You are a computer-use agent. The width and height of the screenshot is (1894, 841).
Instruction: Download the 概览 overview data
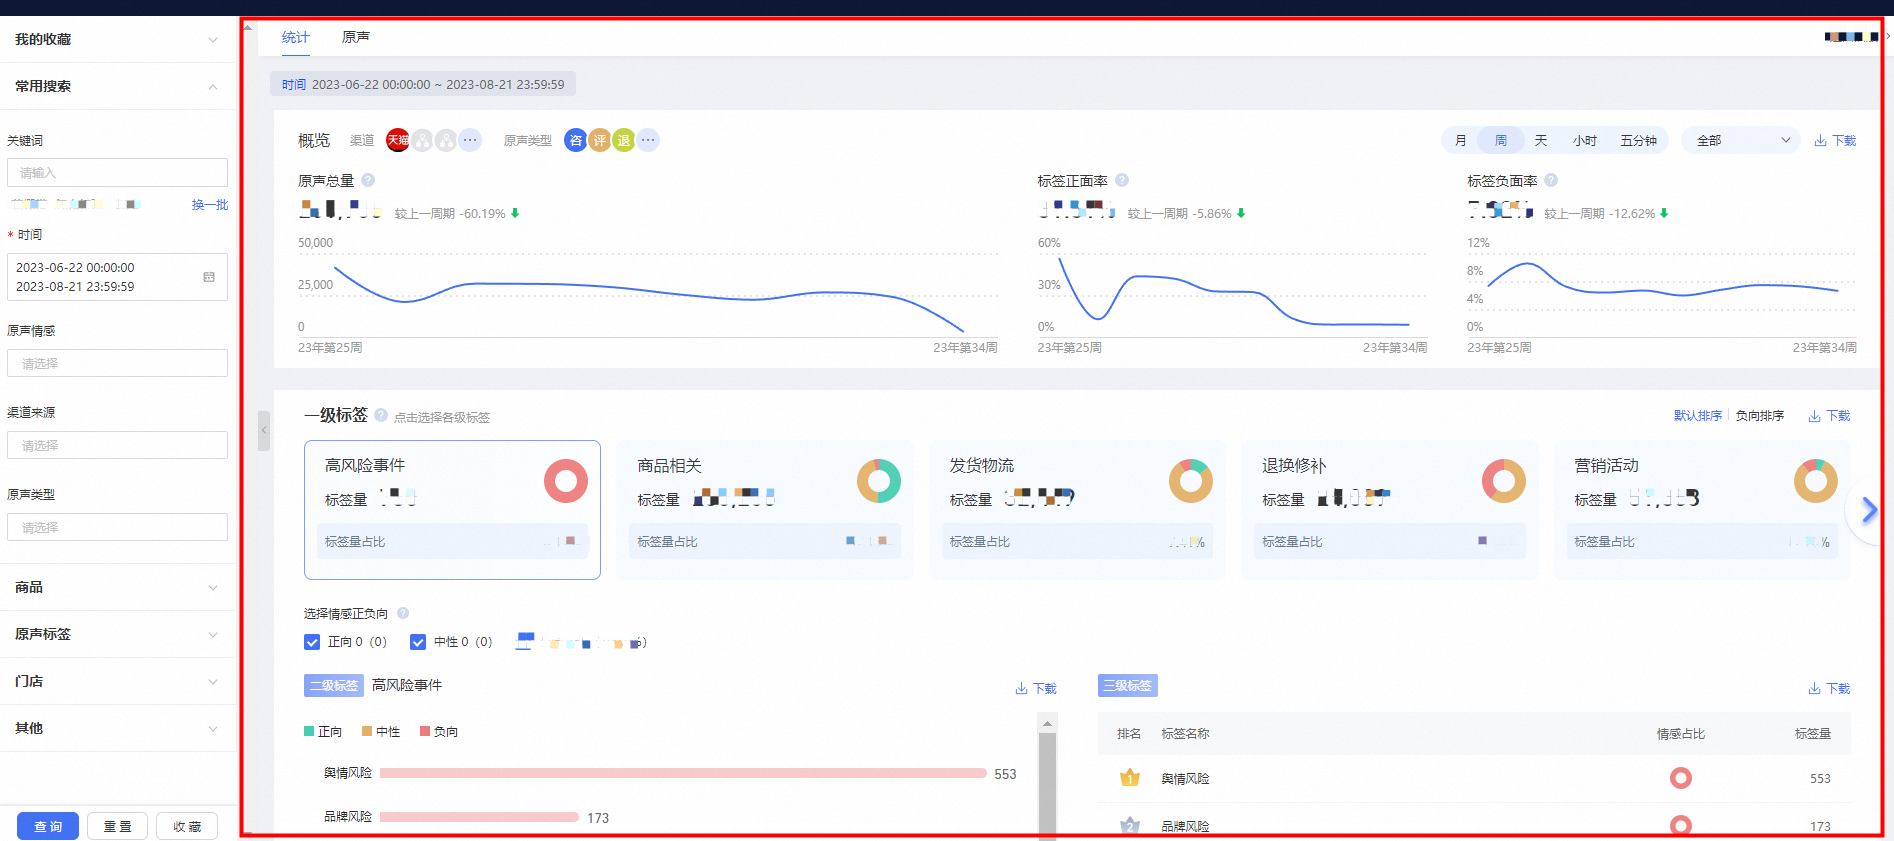tap(1835, 141)
